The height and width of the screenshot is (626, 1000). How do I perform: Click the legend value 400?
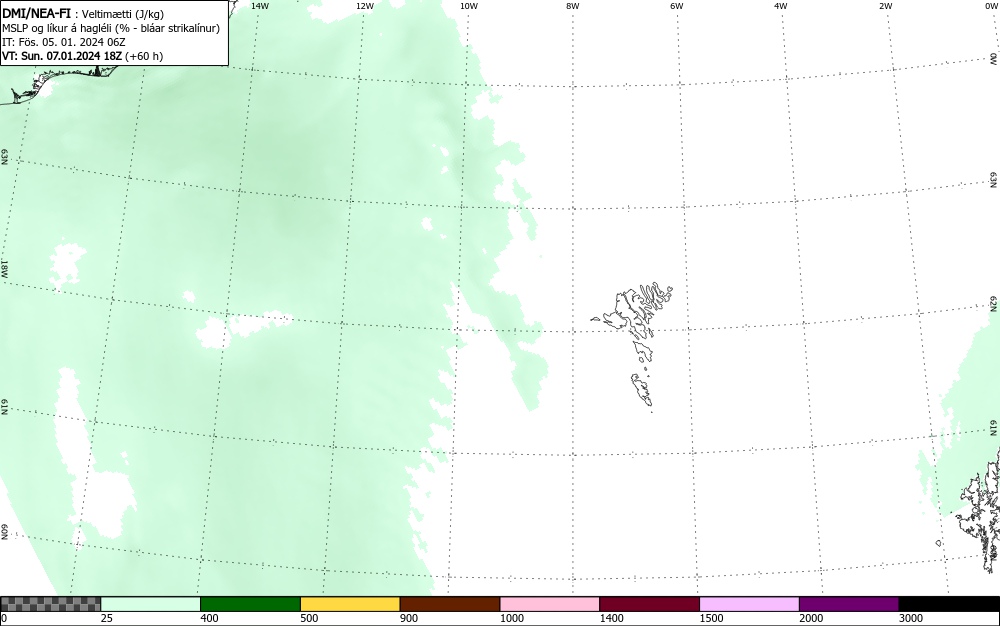(209, 618)
